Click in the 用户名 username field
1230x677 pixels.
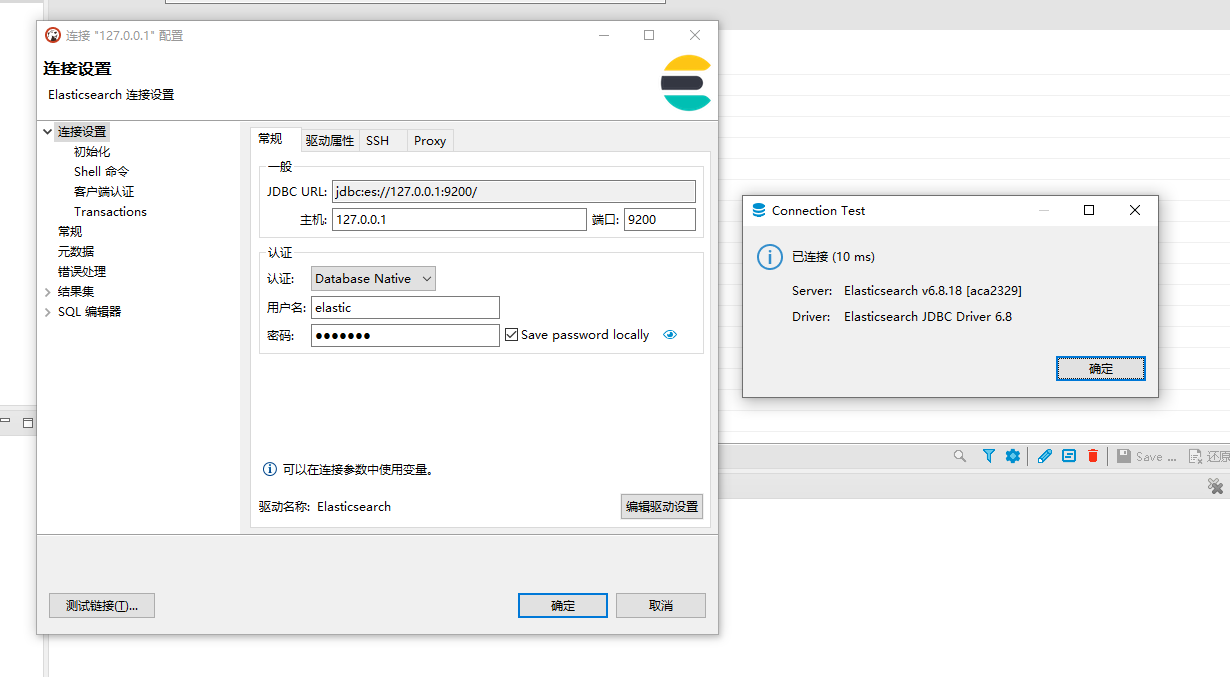405,307
